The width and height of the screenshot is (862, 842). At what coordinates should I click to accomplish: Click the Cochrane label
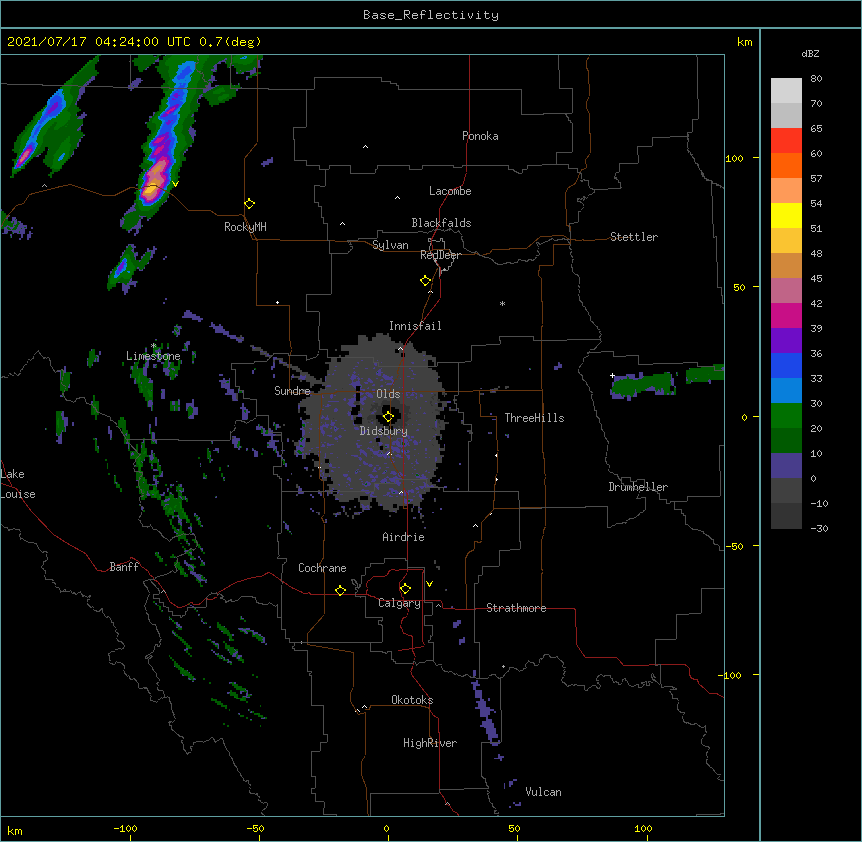[322, 568]
